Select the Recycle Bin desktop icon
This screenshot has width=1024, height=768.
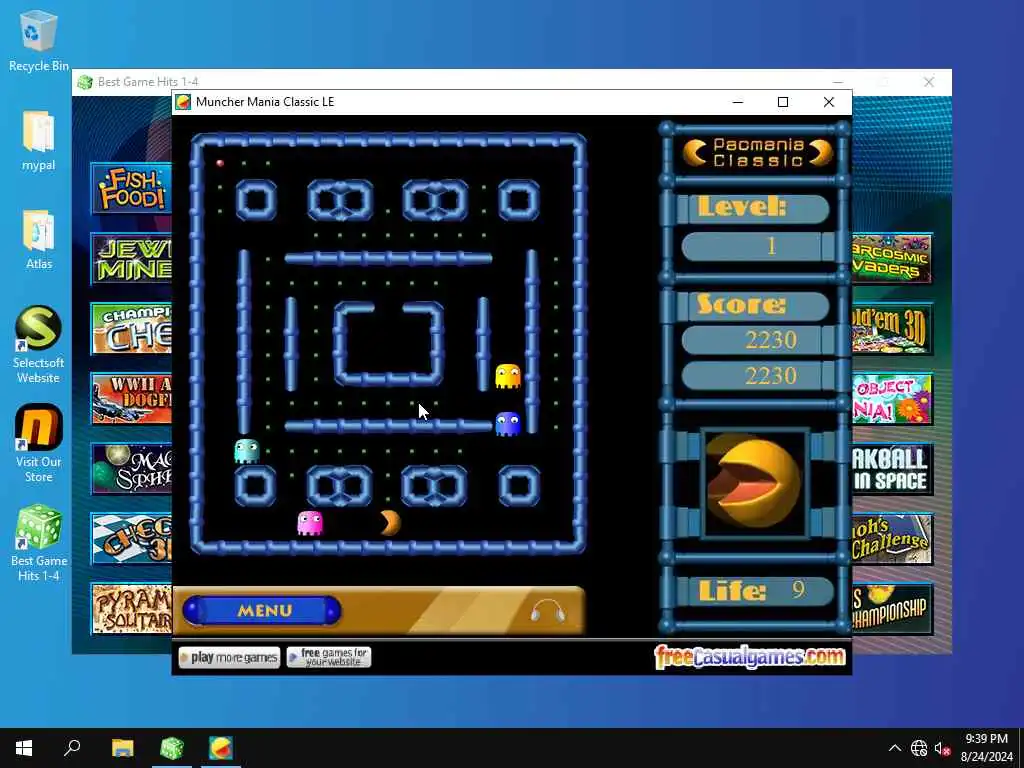pyautogui.click(x=39, y=40)
